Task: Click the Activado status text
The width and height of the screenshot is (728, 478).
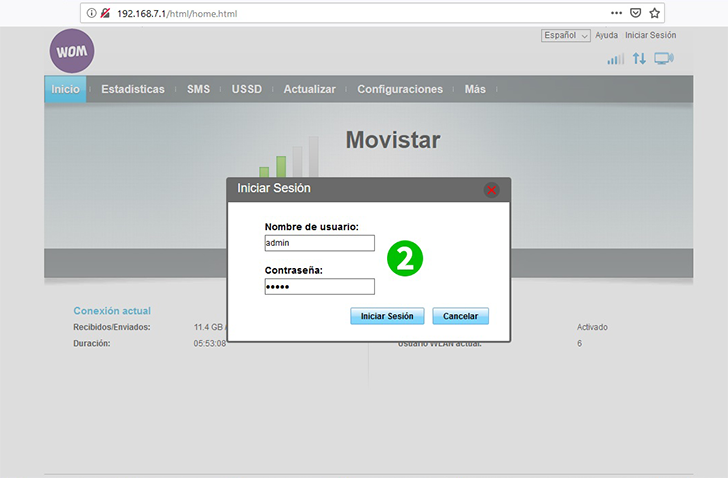Action: click(592, 327)
